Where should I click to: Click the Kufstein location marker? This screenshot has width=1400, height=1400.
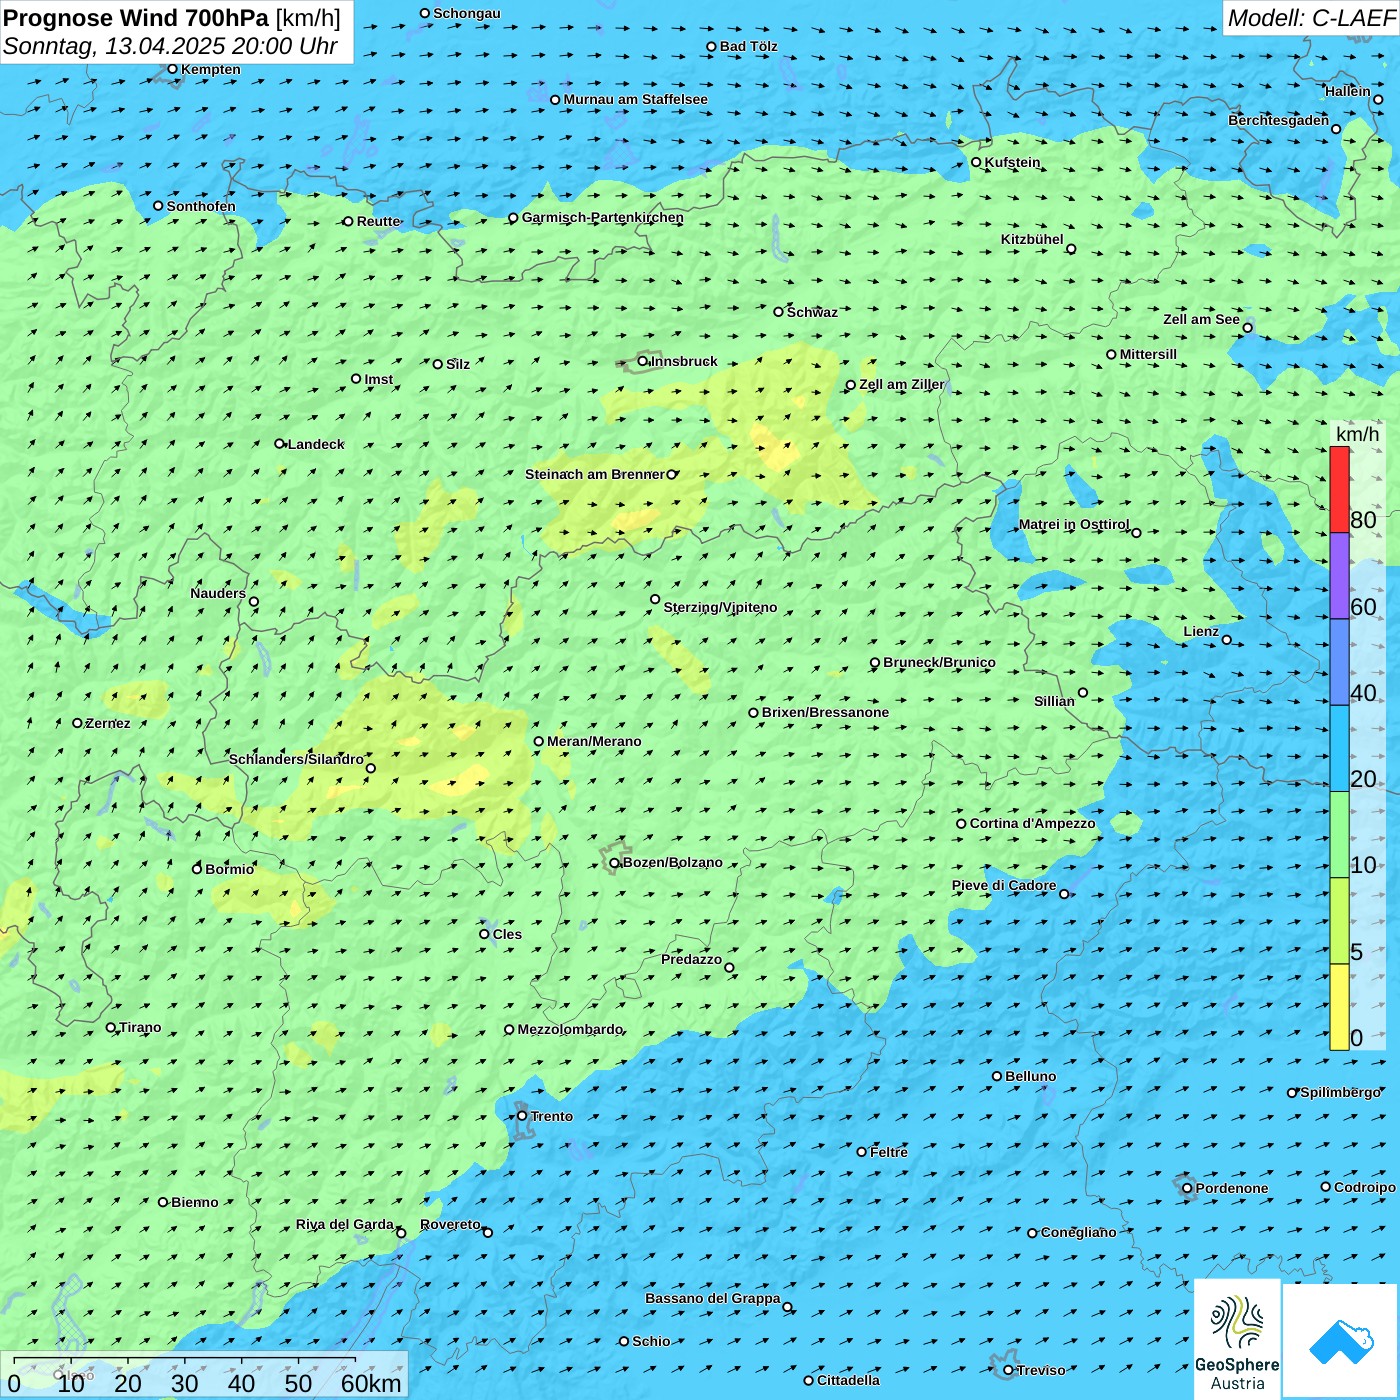tap(976, 162)
